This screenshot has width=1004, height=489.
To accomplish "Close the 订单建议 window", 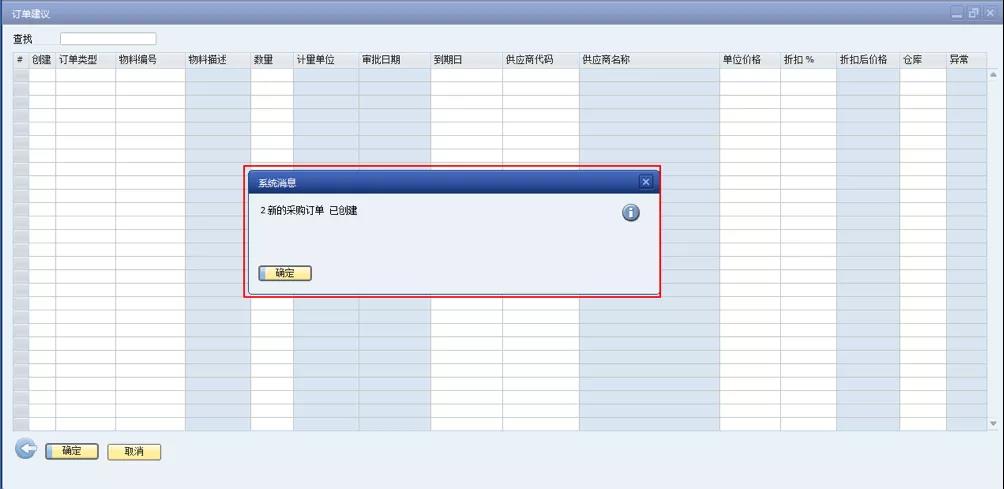I will pyautogui.click(x=989, y=13).
